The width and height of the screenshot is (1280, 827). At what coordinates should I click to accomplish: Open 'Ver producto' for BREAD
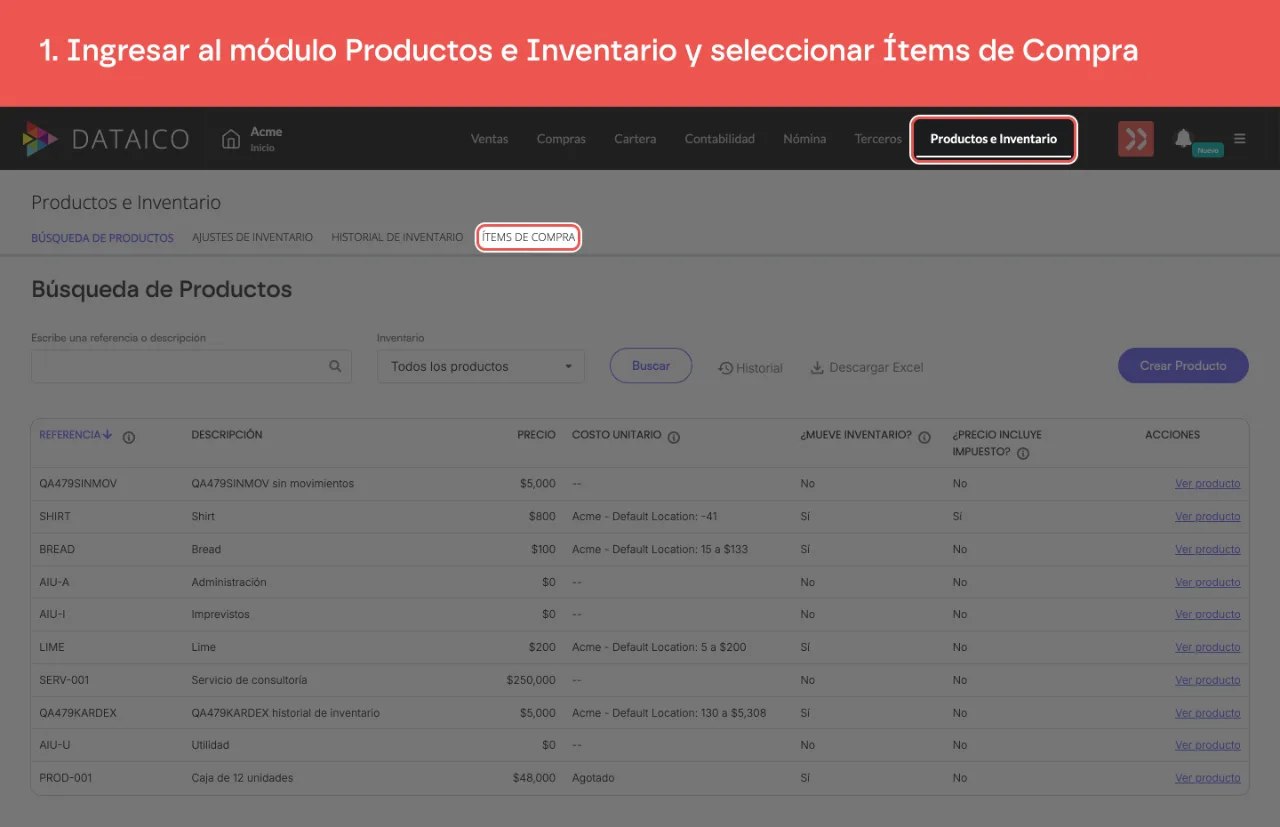[1208, 550]
